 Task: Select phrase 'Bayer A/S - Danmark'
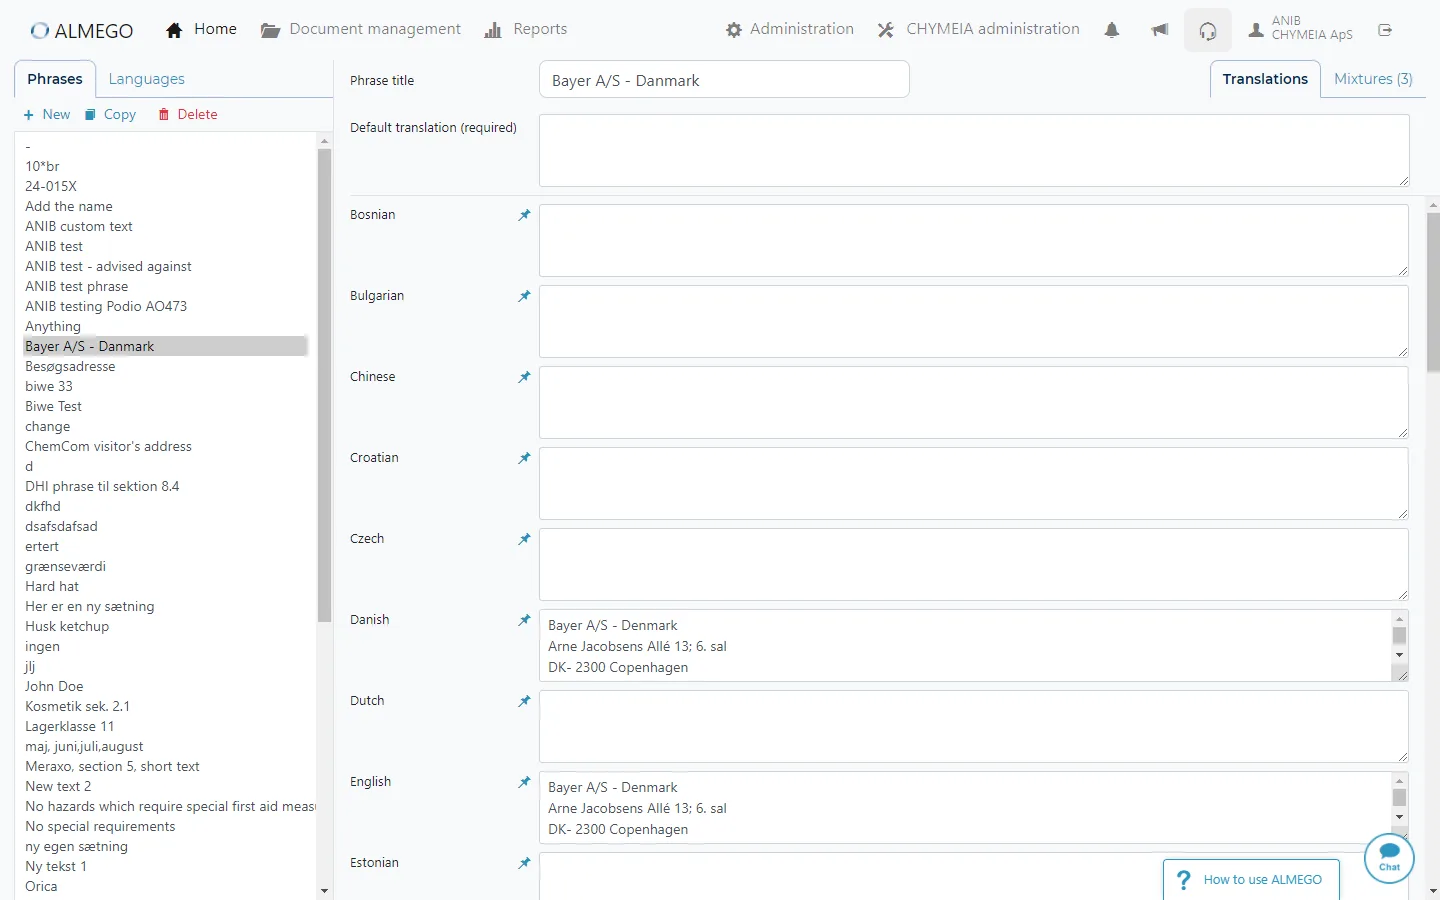(x=164, y=346)
